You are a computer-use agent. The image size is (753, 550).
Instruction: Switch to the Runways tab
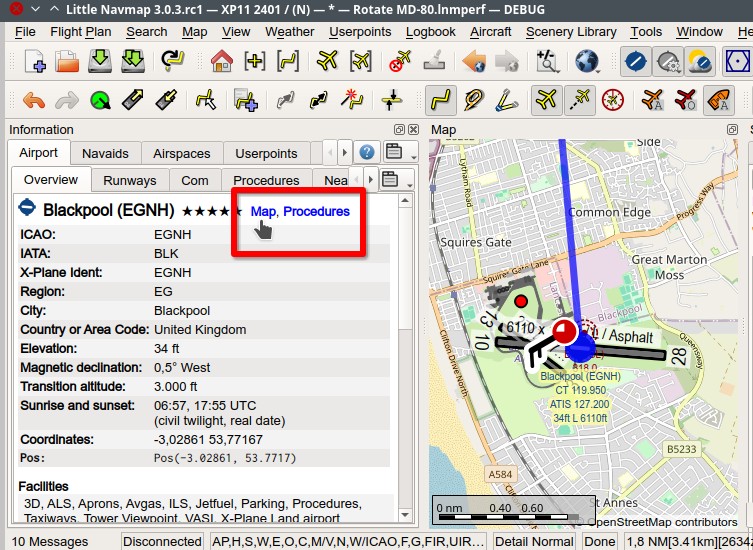tap(130, 181)
